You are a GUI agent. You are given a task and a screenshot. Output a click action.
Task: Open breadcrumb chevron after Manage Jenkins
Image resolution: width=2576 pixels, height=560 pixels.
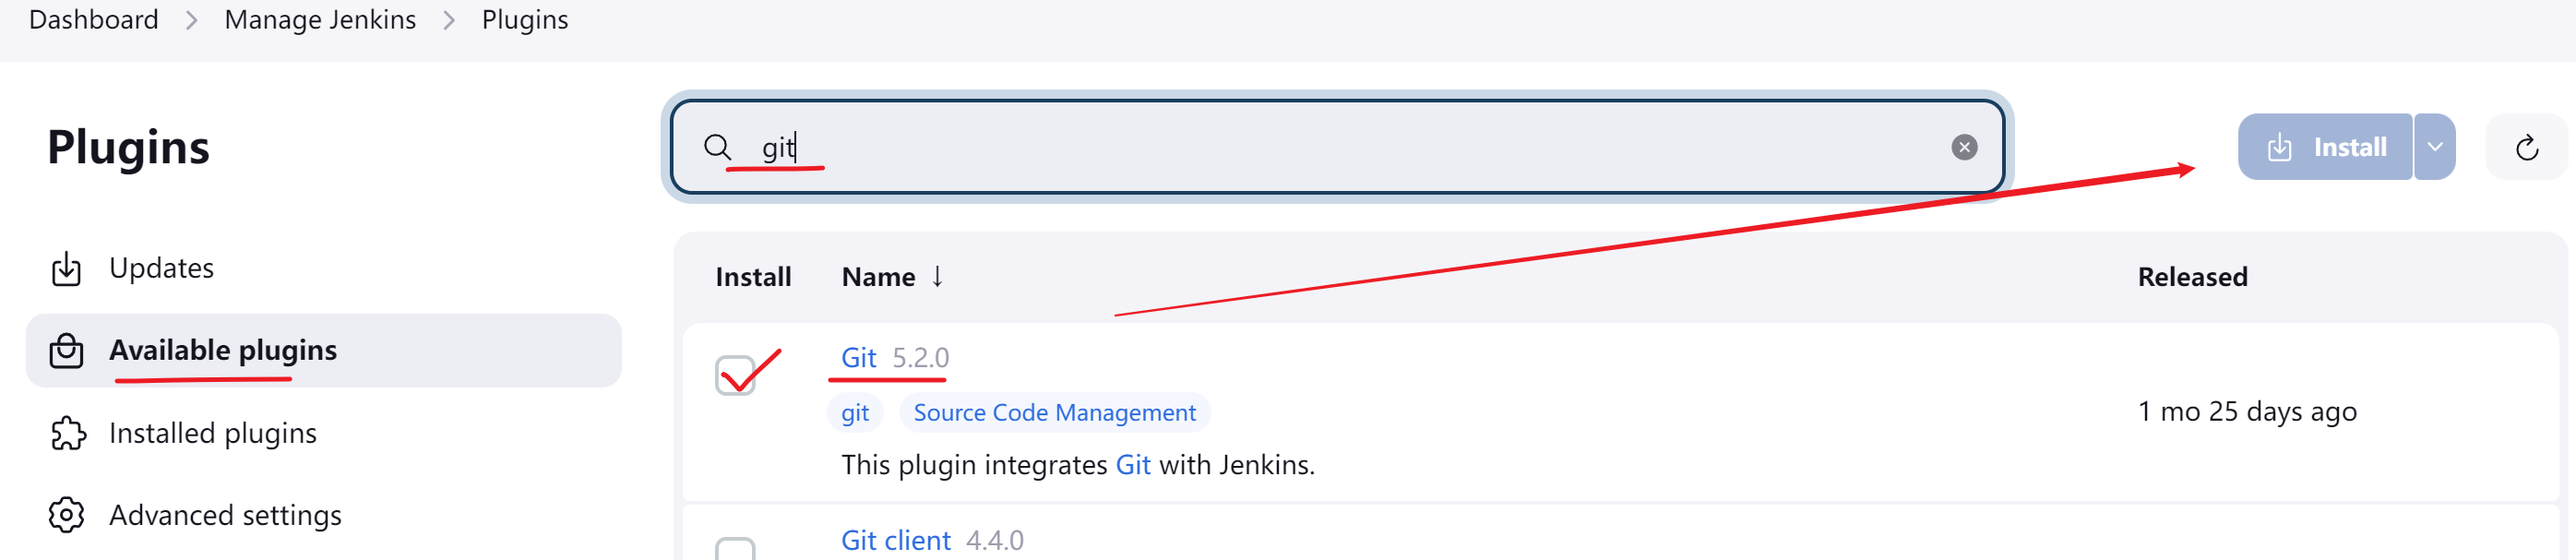tap(449, 20)
